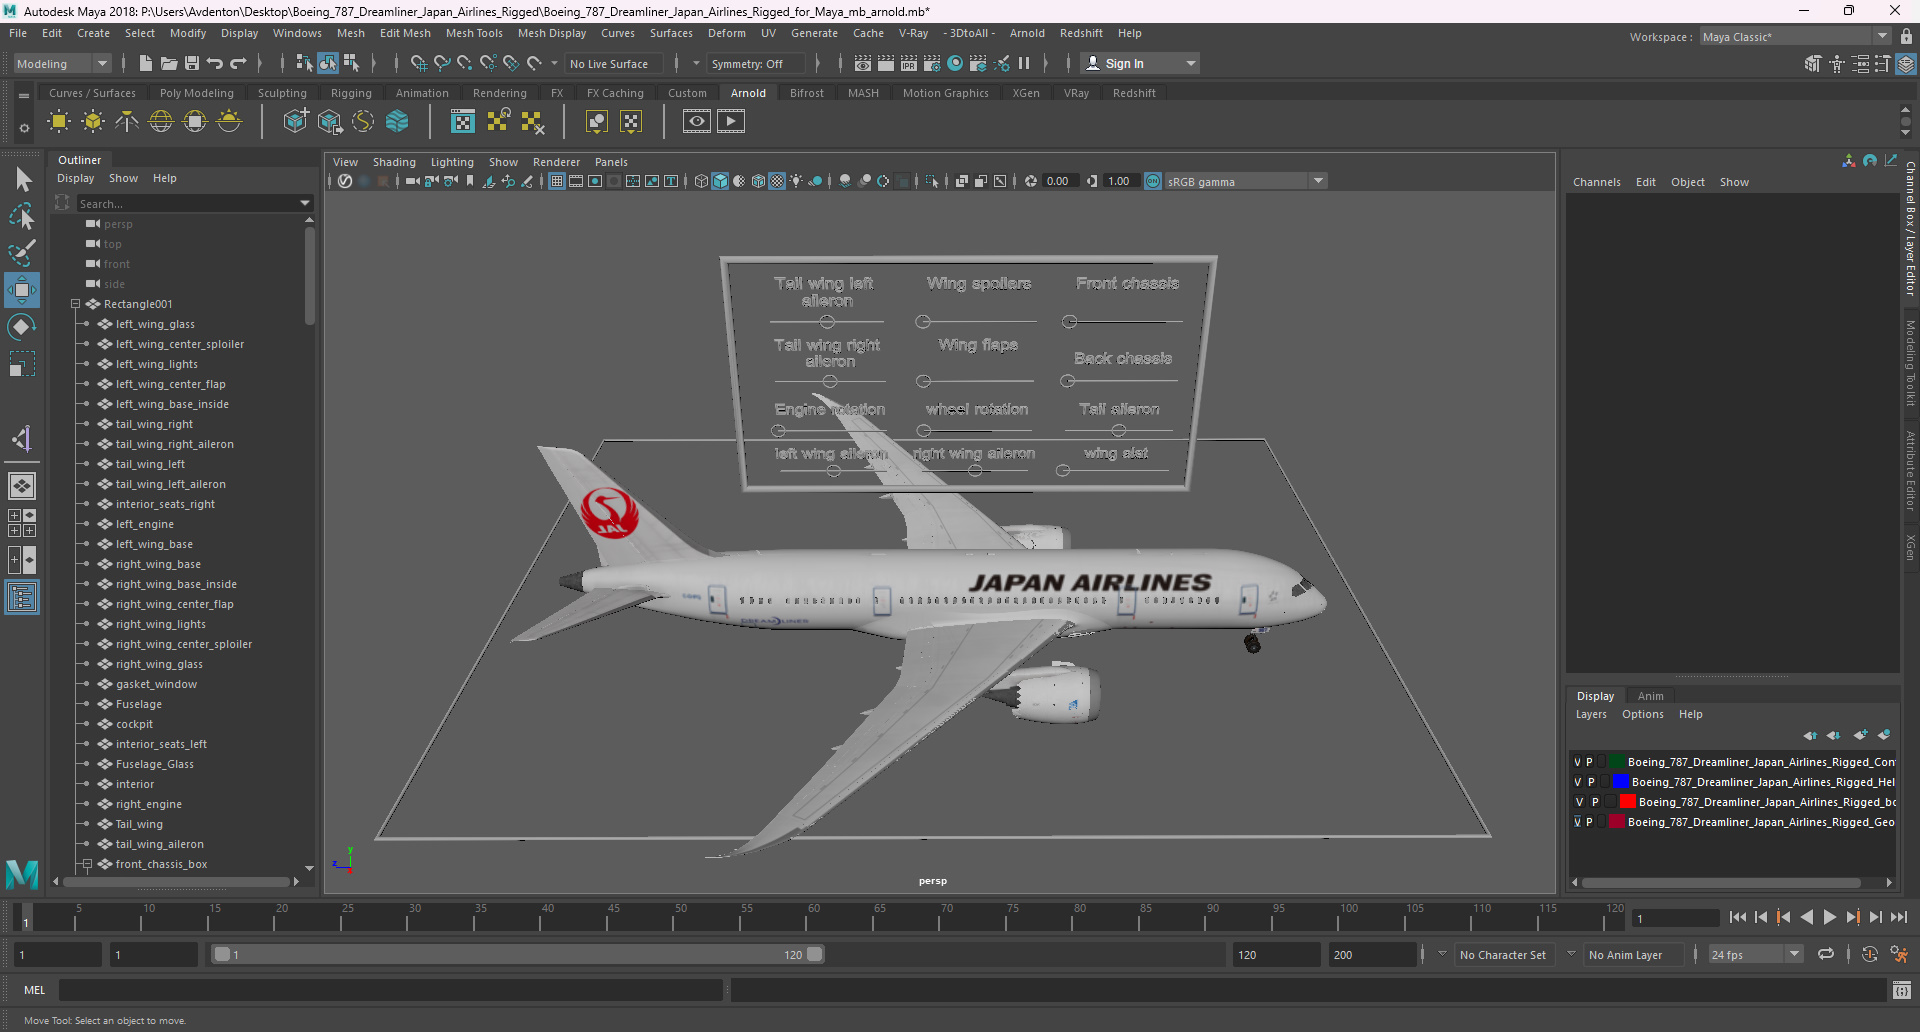Click the green color swatch of Con layer
The image size is (1920, 1032).
(1617, 762)
